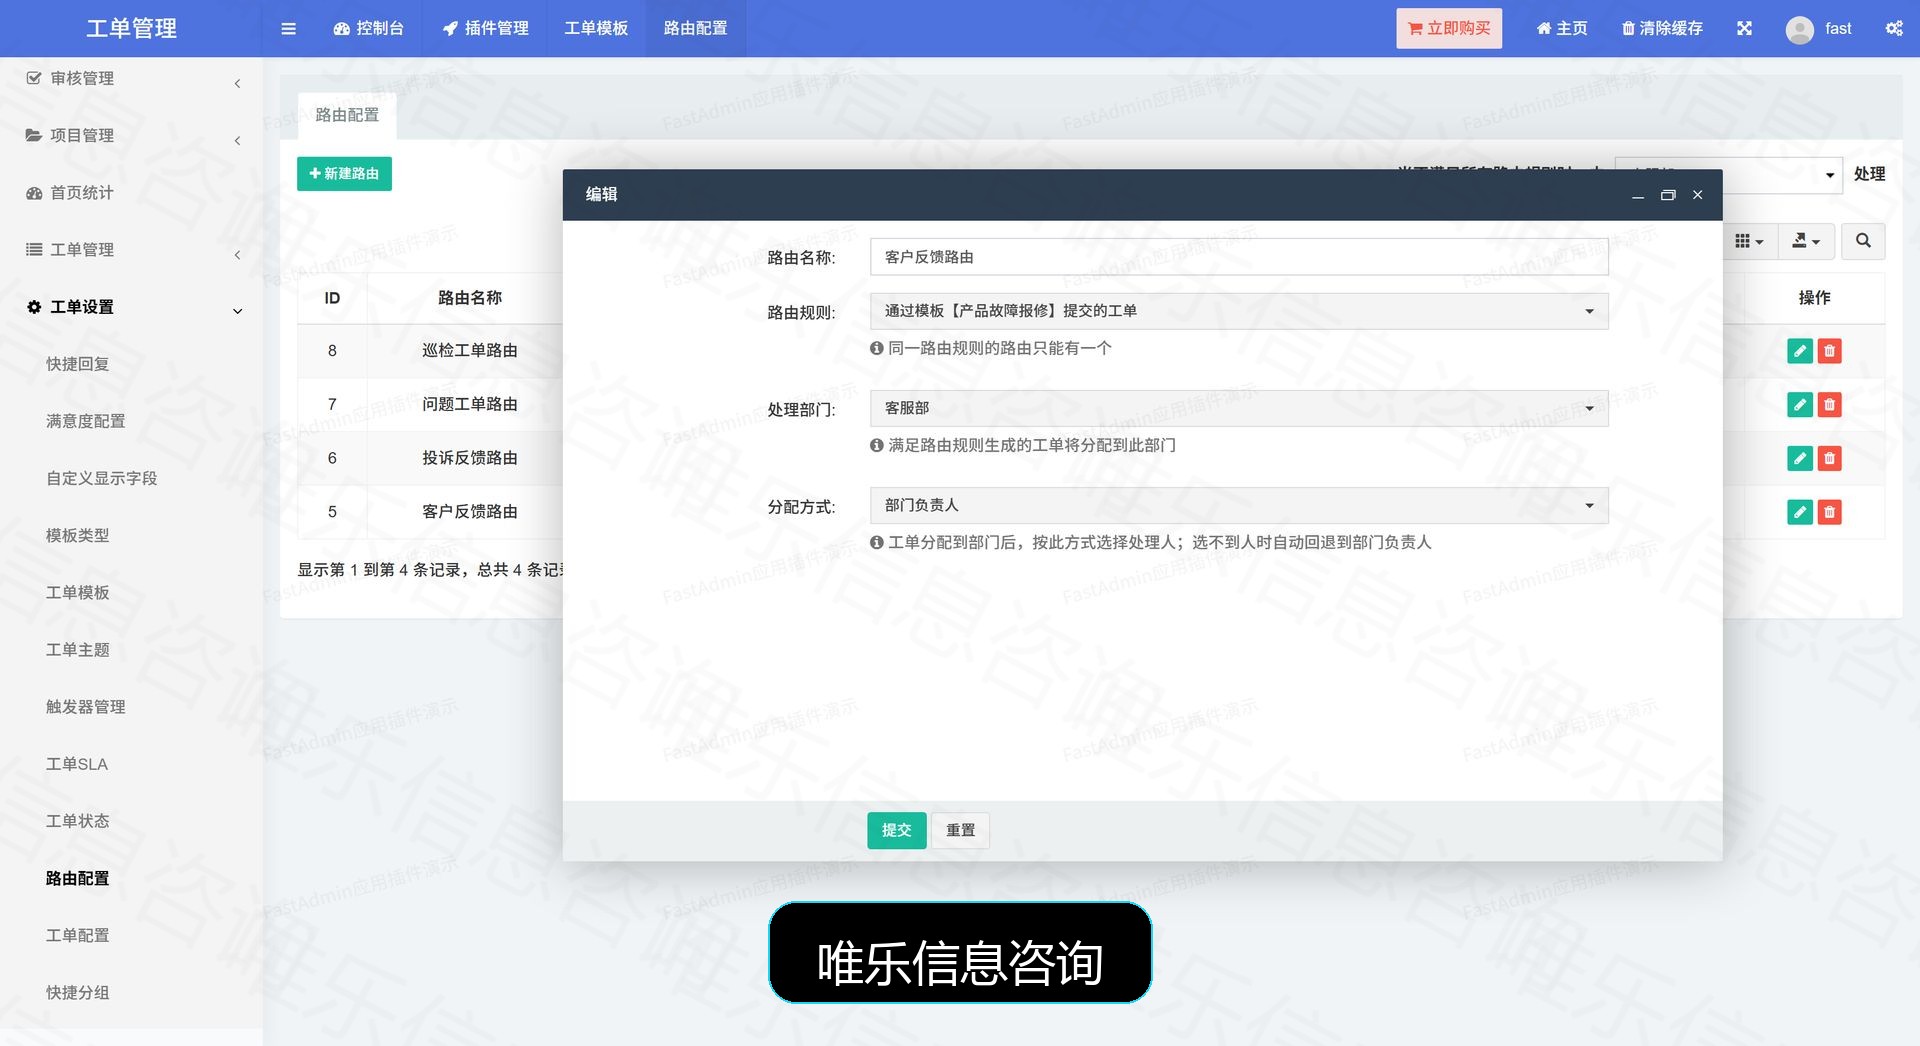Open the export data icon dropdown

[1805, 241]
